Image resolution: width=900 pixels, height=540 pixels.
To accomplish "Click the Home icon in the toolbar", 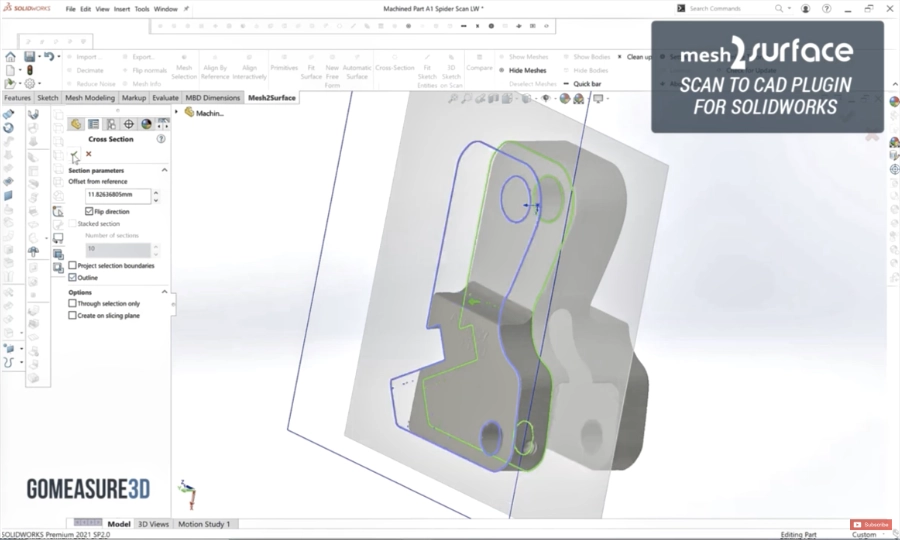I will (x=10, y=57).
